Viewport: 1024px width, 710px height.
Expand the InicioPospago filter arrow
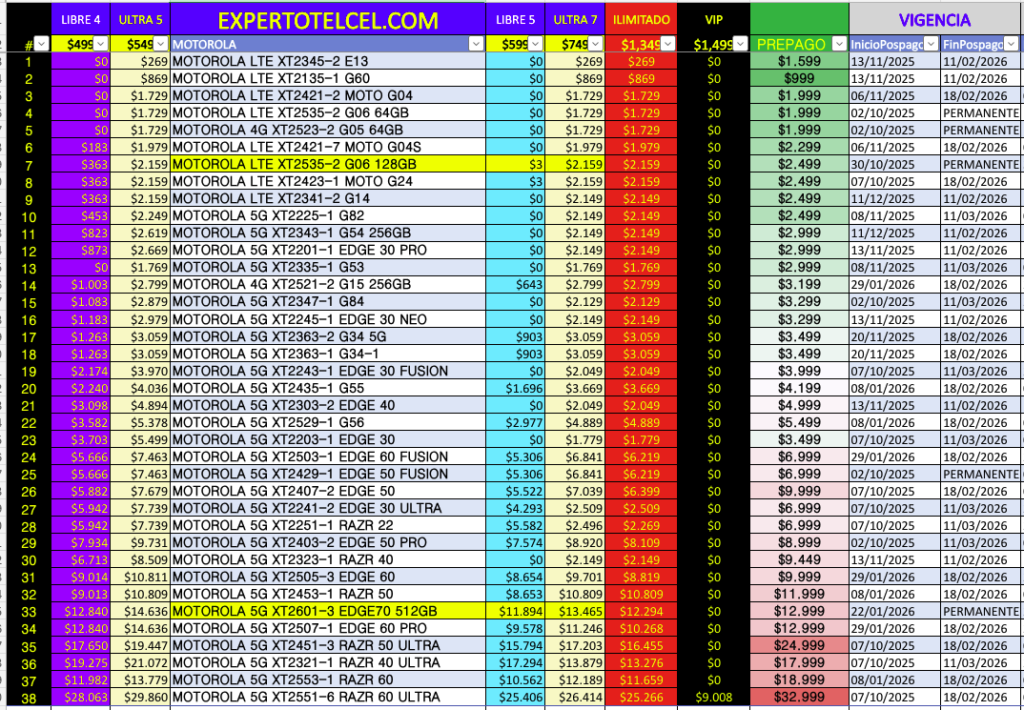click(931, 45)
